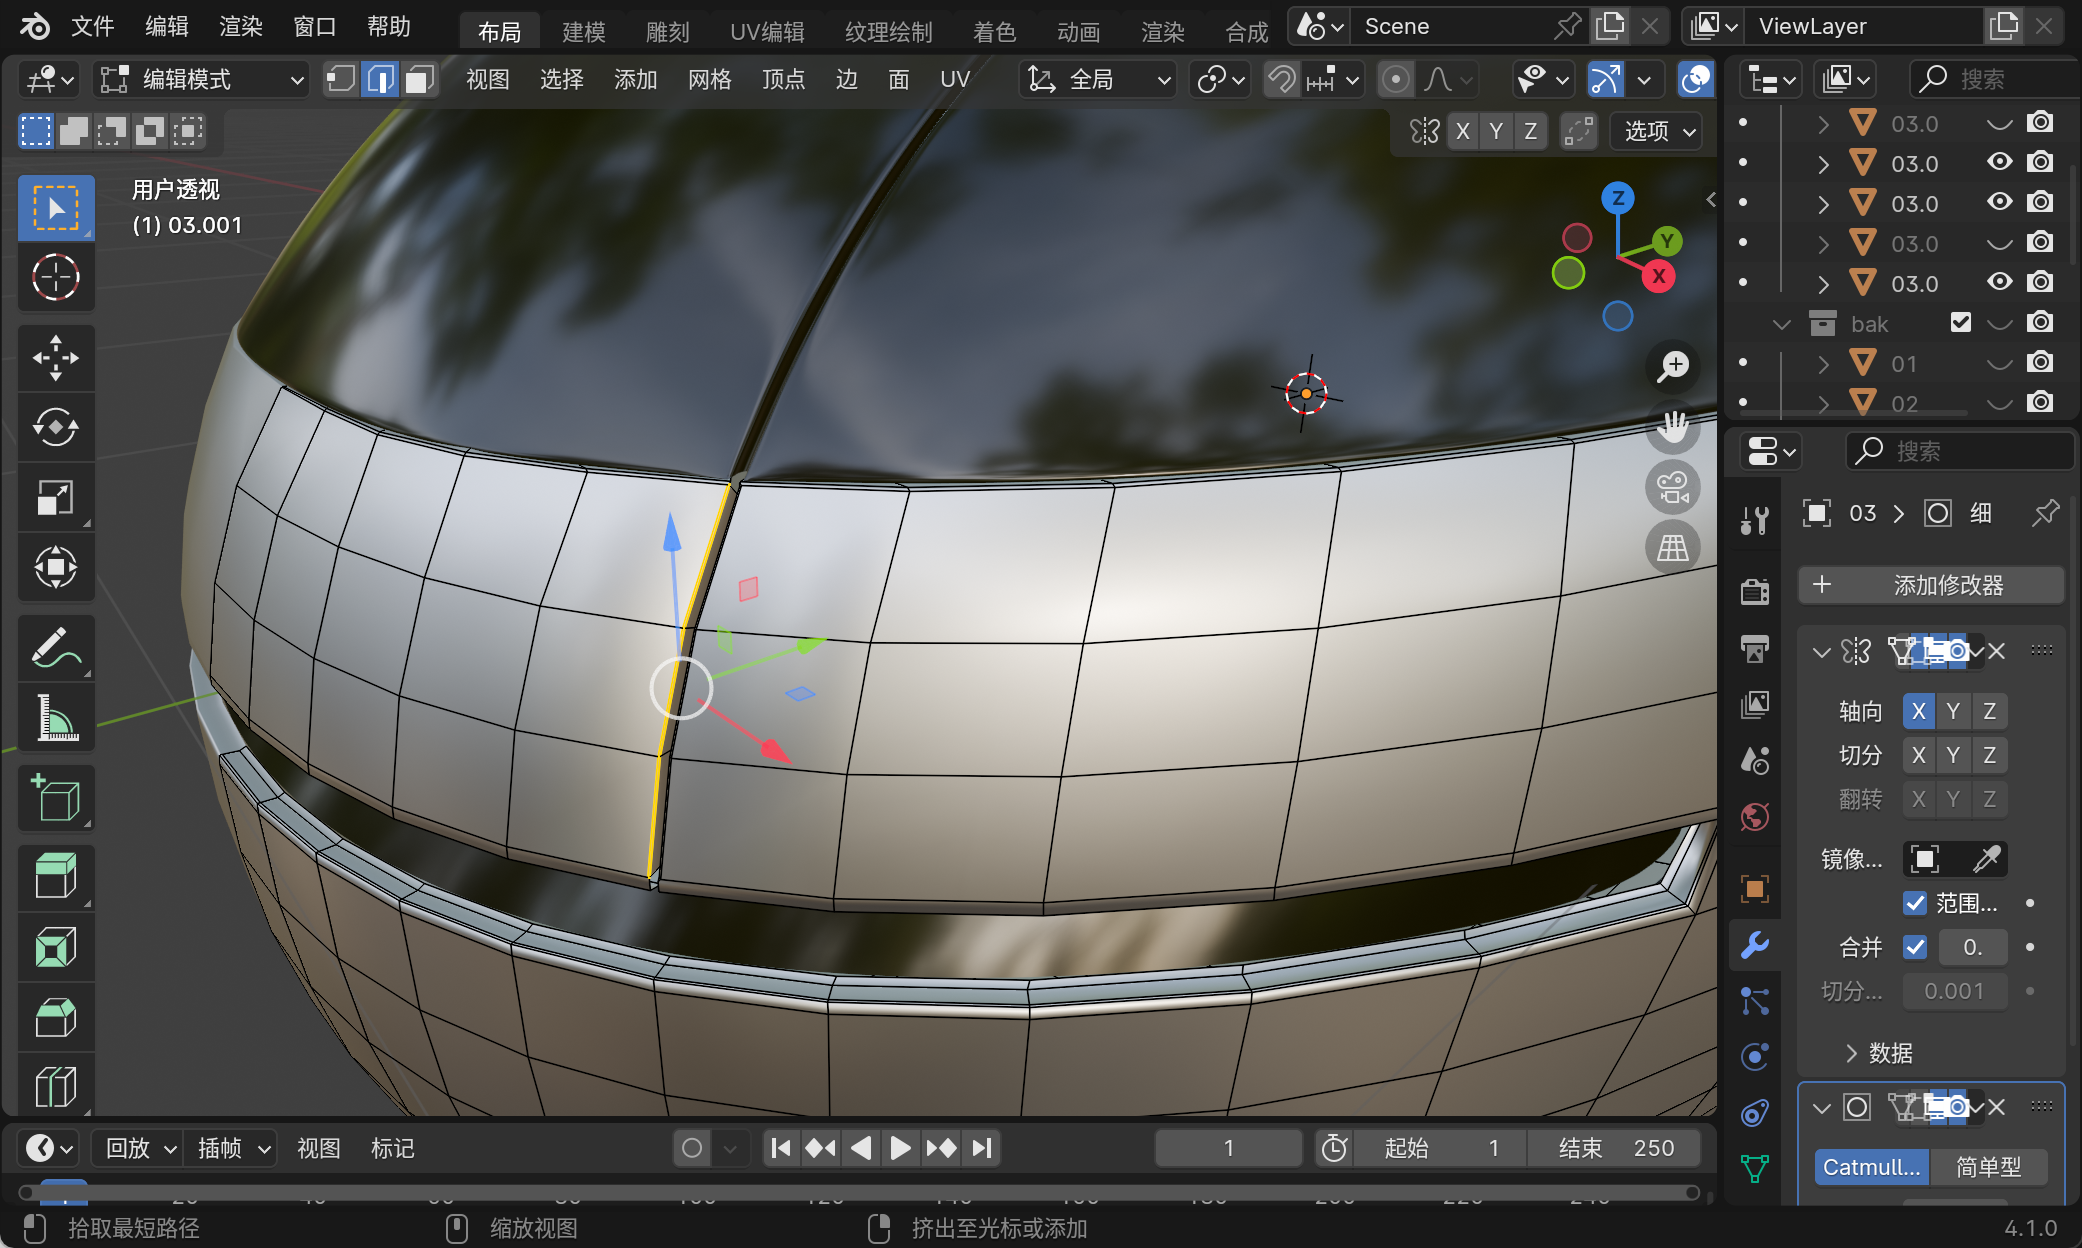The image size is (2082, 1248).
Task: Select the Bevel tool
Action: click(x=56, y=1017)
